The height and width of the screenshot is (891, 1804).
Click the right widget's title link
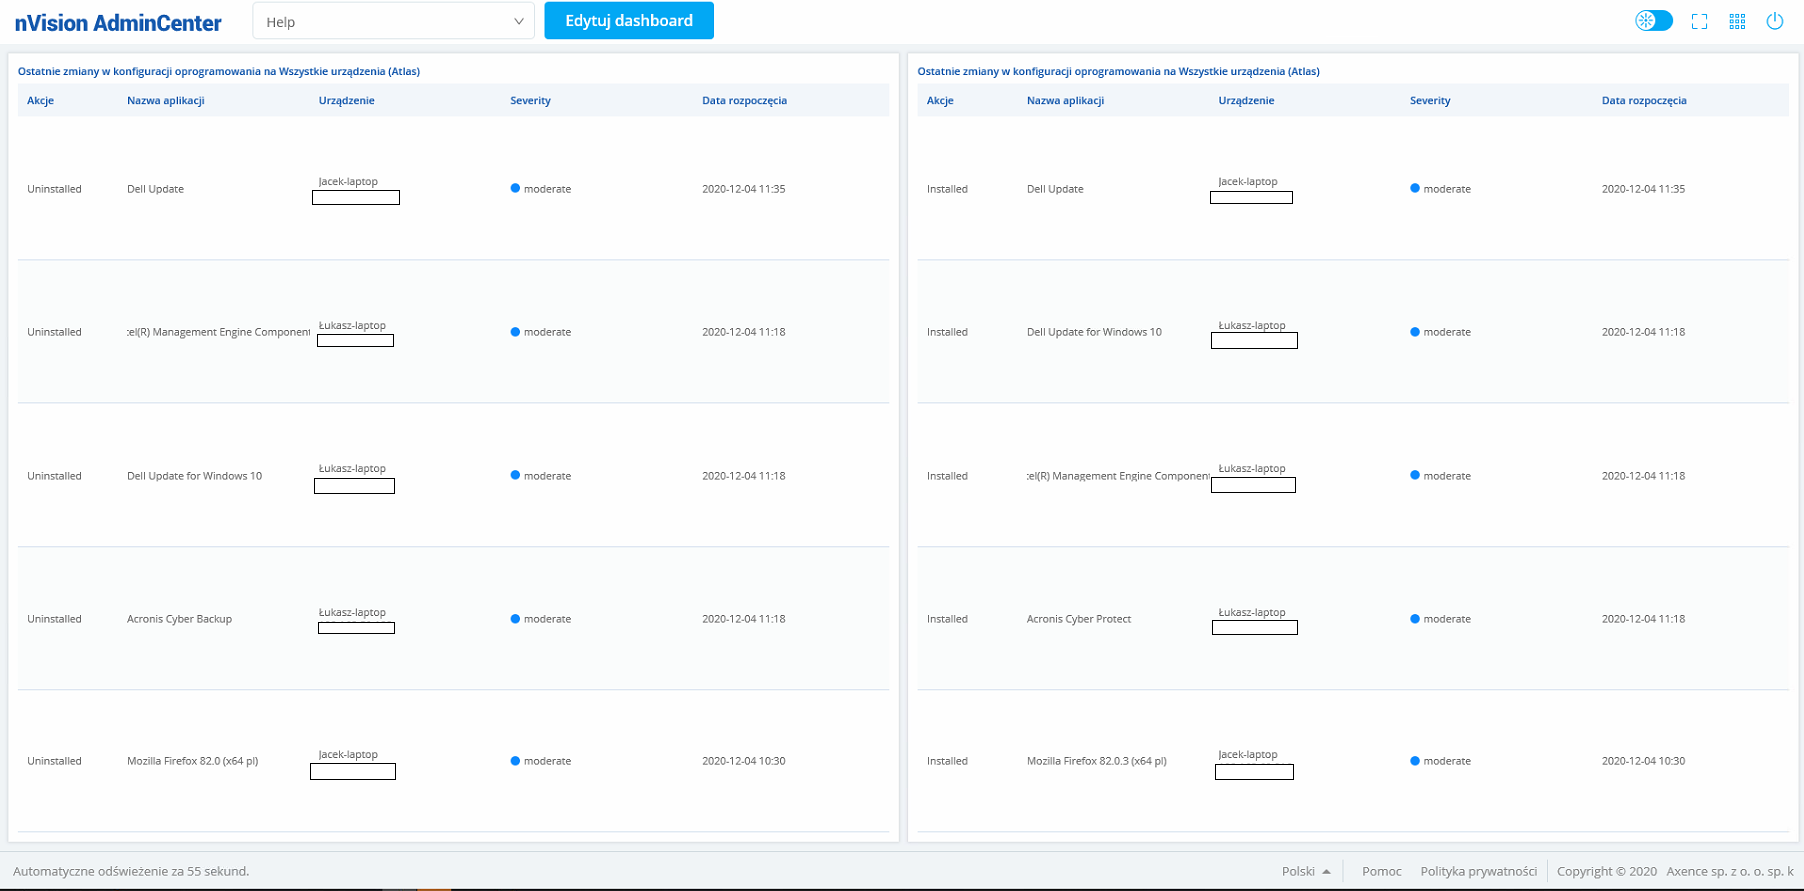tap(1118, 71)
